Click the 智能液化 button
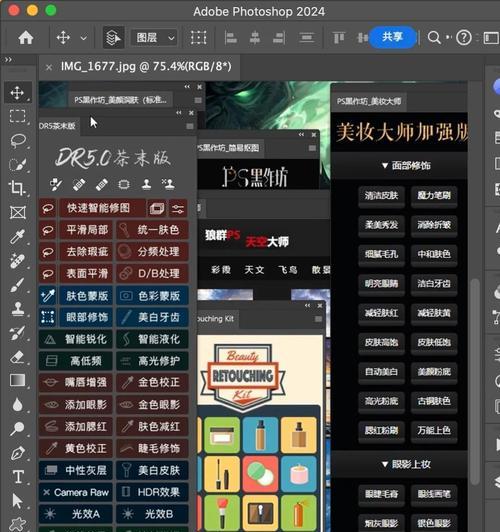500x532 pixels. click(x=152, y=339)
